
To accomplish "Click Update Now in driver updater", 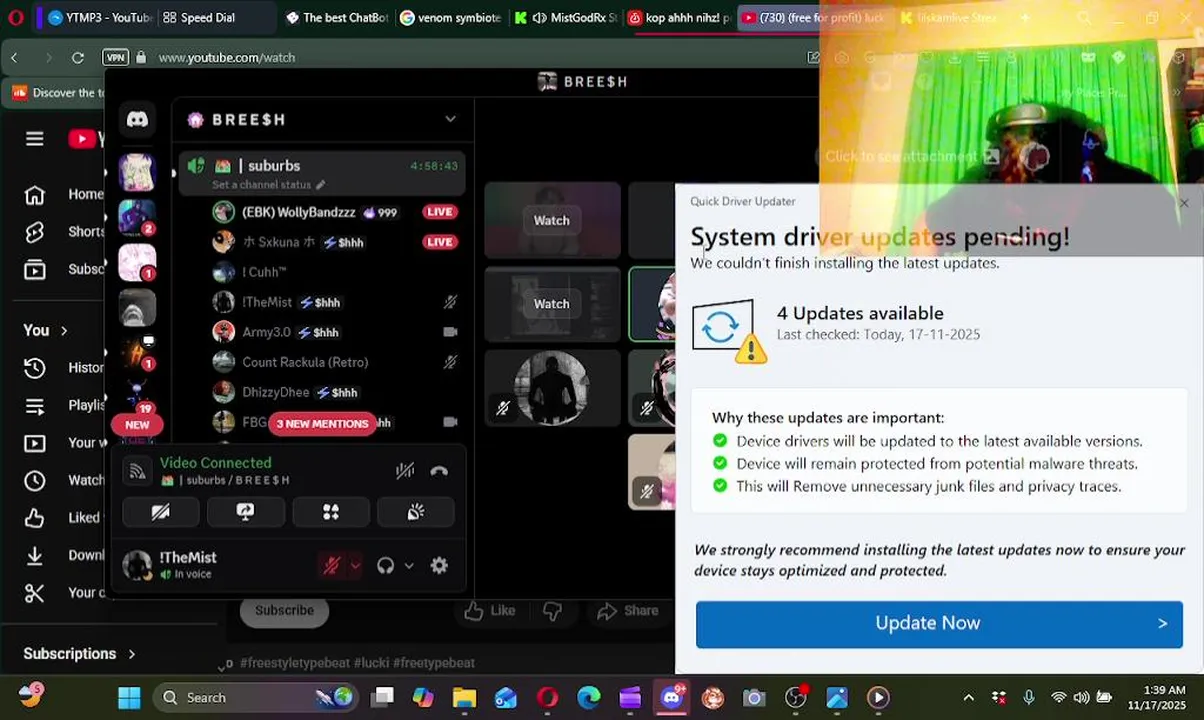I will (939, 623).
